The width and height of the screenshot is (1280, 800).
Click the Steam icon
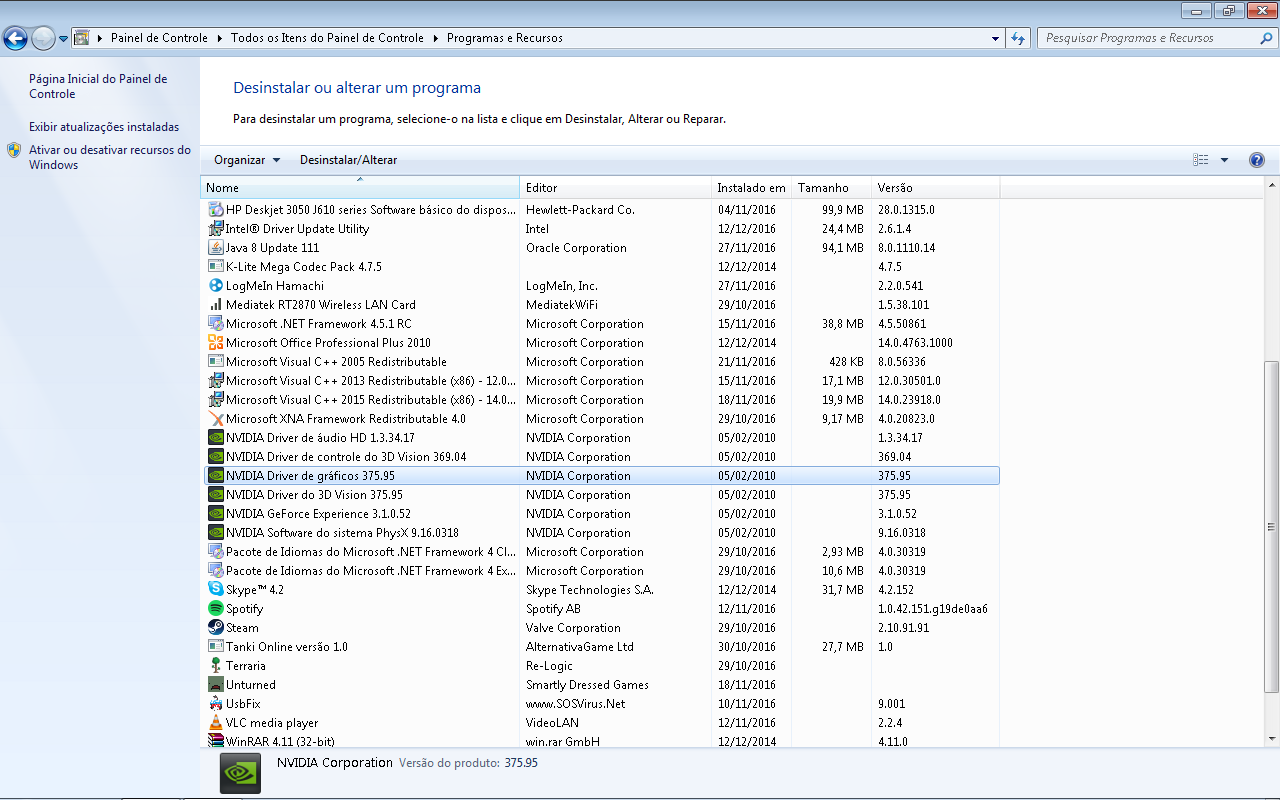[216, 628]
